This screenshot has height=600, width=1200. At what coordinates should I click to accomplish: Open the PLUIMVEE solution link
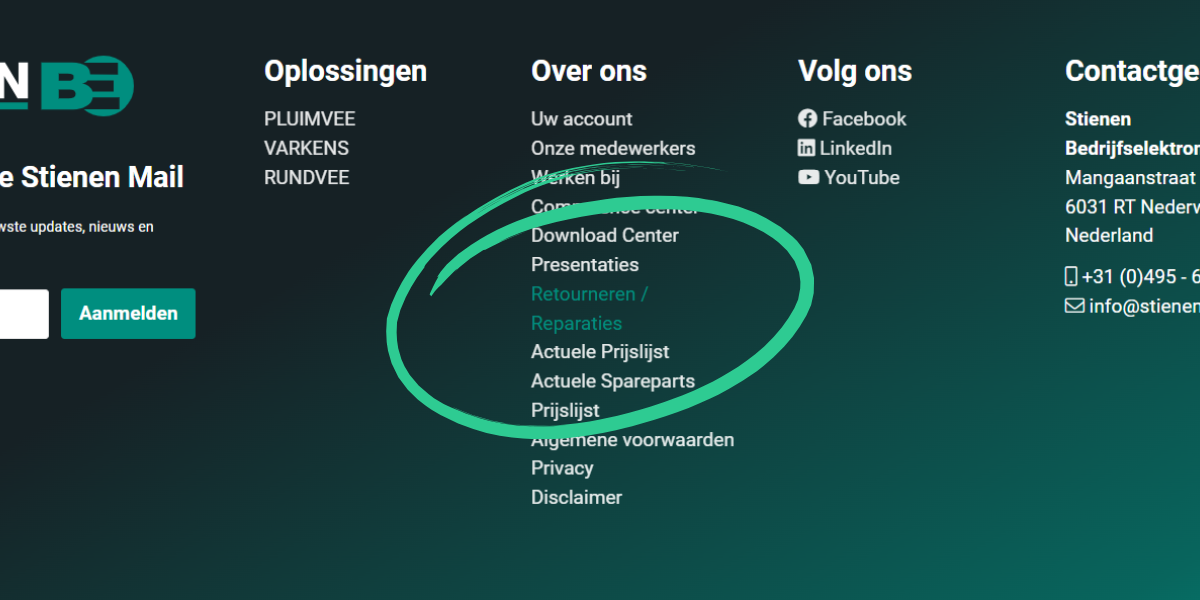pos(309,119)
